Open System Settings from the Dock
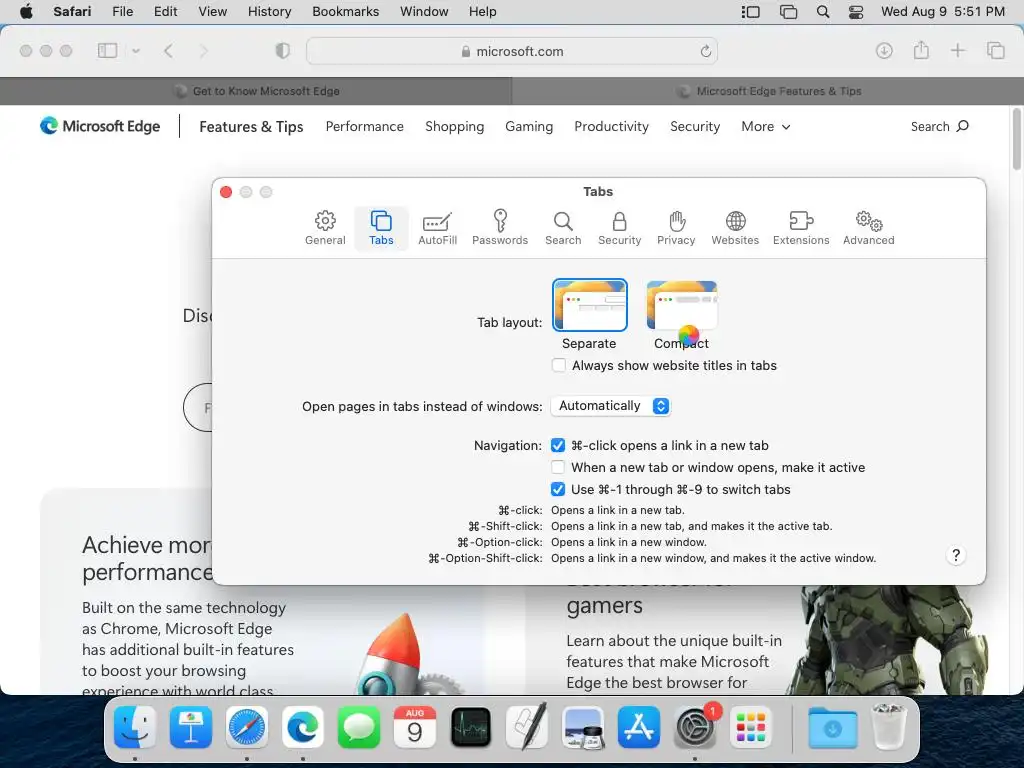Screen dimensions: 1024x768 pyautogui.click(x=694, y=727)
